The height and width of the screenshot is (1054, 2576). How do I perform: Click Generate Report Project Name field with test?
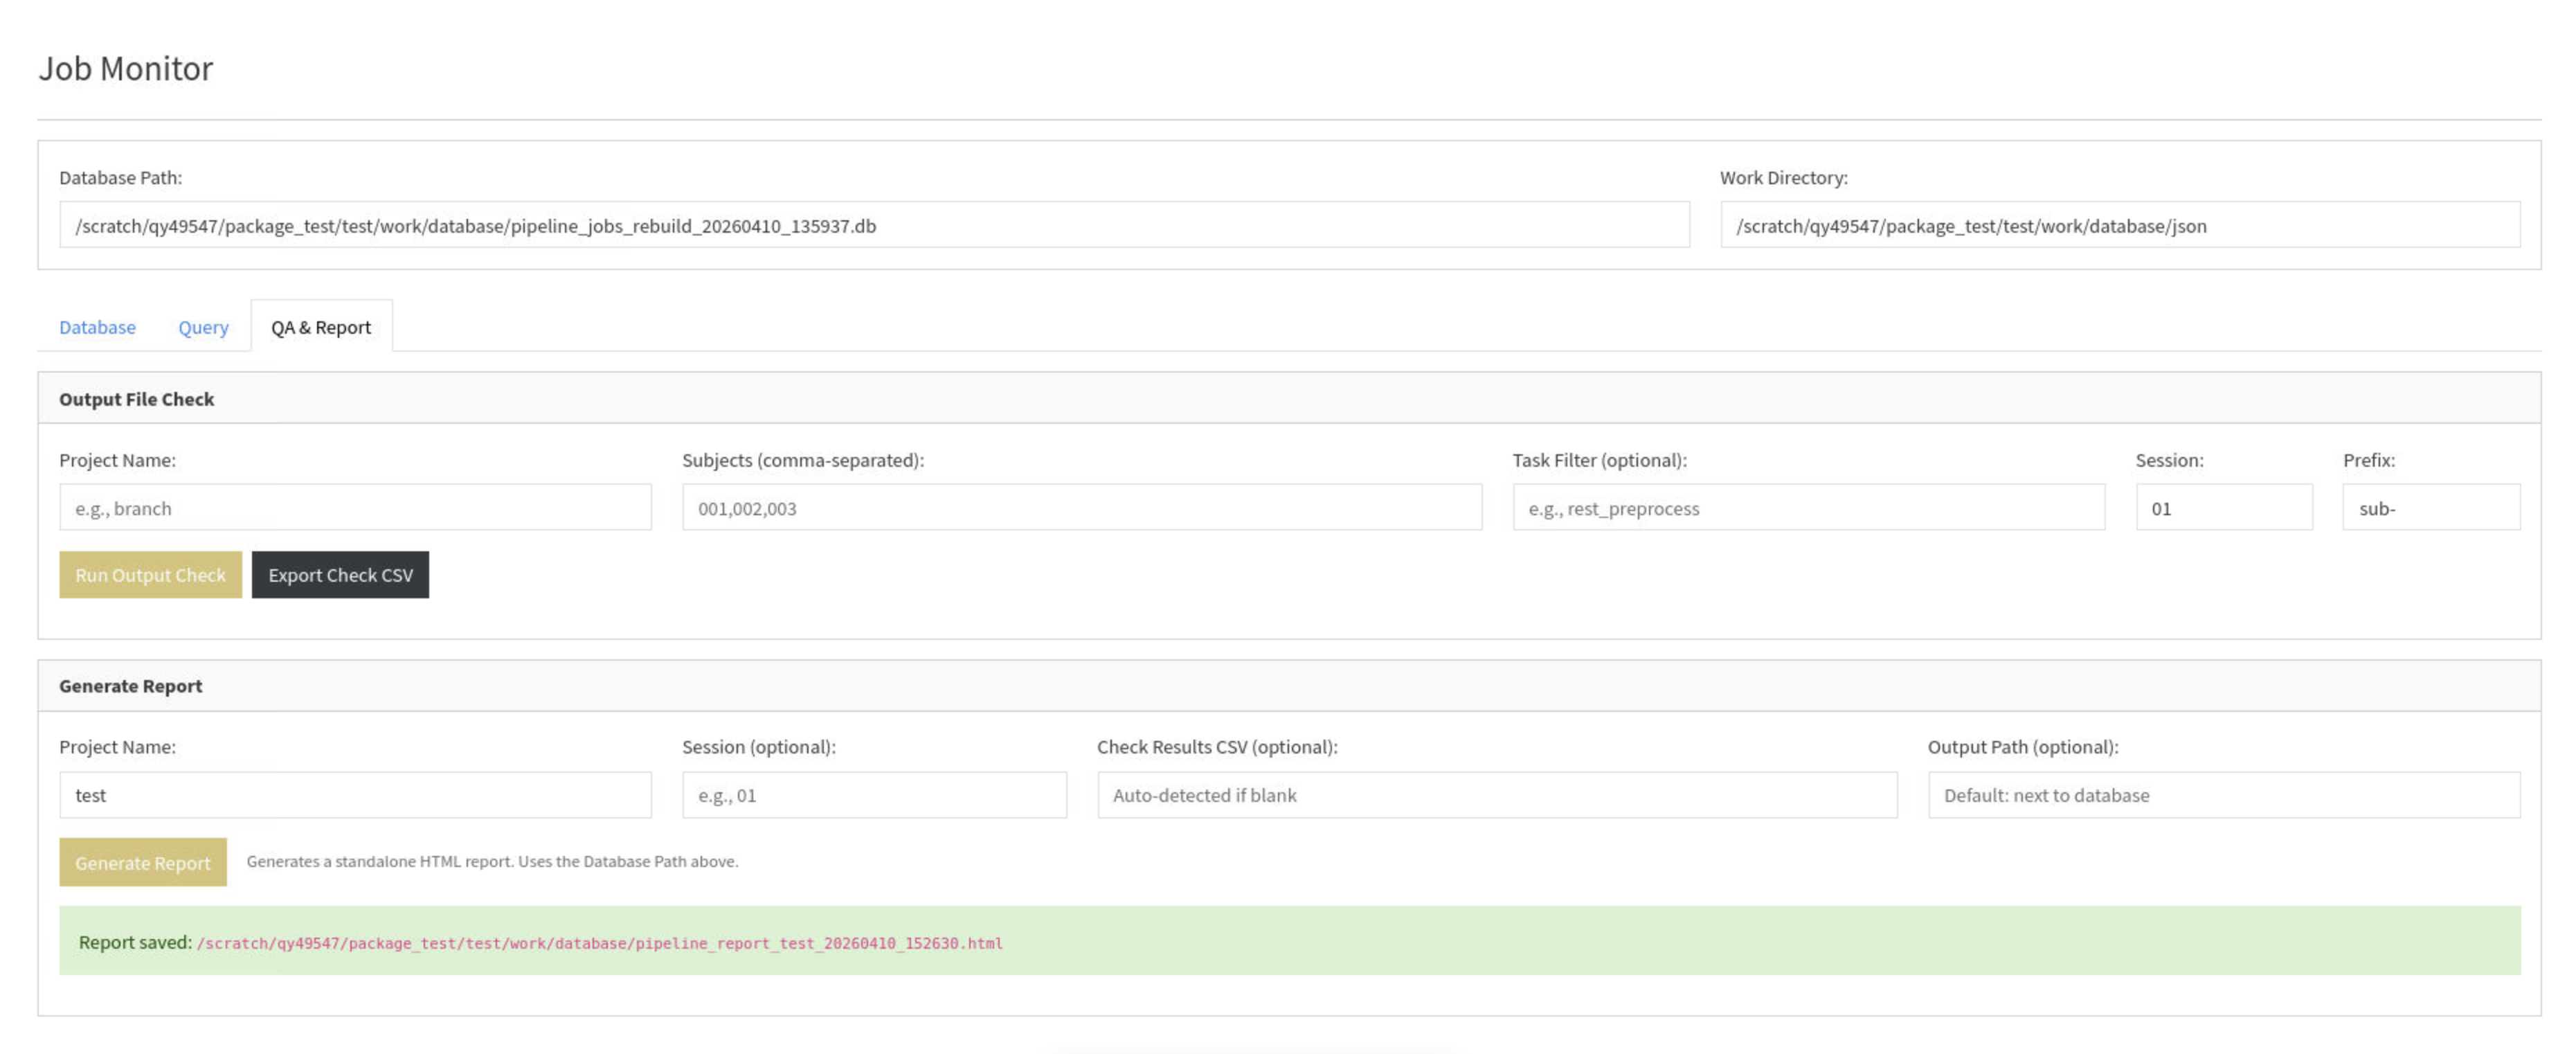tap(355, 795)
